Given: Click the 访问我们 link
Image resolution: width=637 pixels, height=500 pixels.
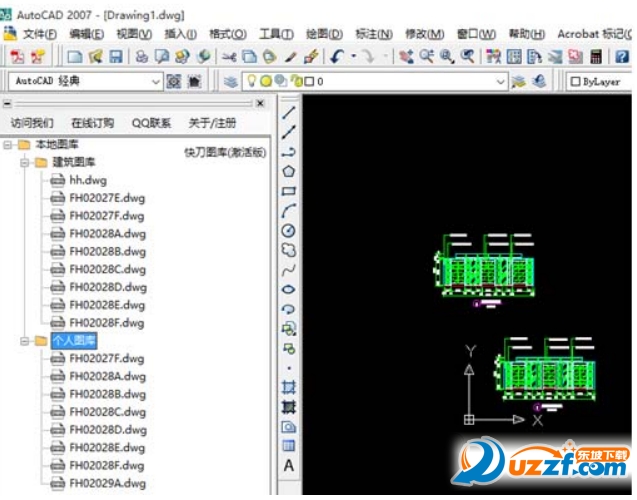Looking at the screenshot, I should pyautogui.click(x=32, y=123).
